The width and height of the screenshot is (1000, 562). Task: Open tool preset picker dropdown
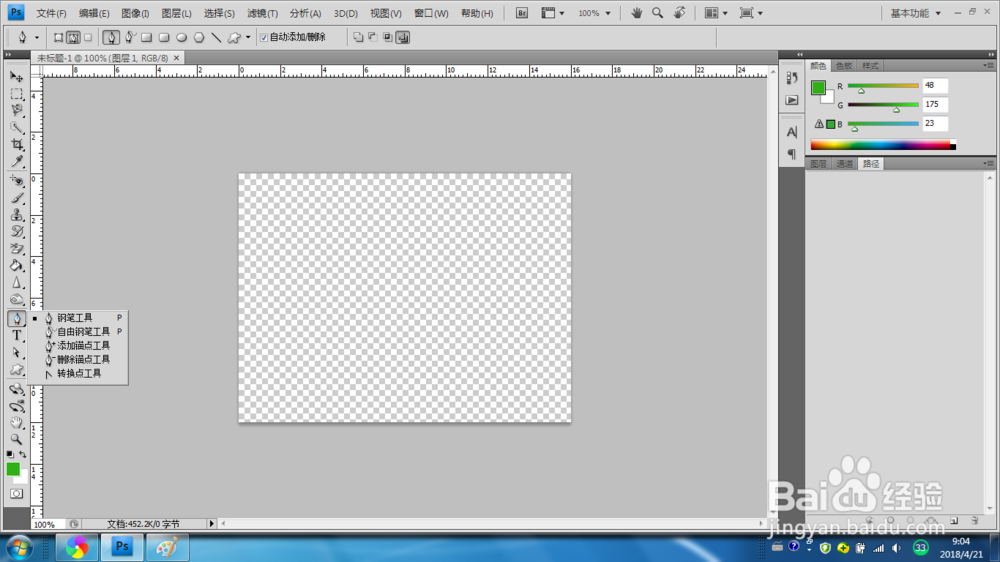point(36,38)
